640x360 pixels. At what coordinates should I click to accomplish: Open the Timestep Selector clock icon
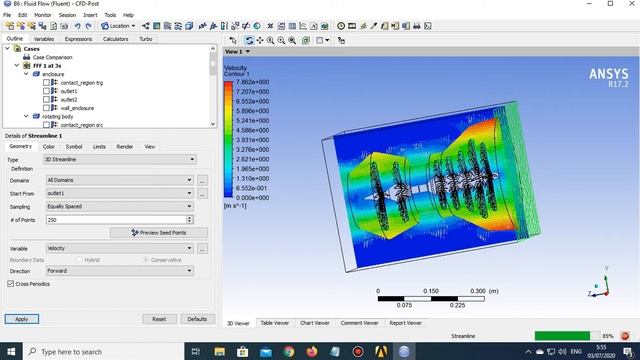tap(341, 26)
